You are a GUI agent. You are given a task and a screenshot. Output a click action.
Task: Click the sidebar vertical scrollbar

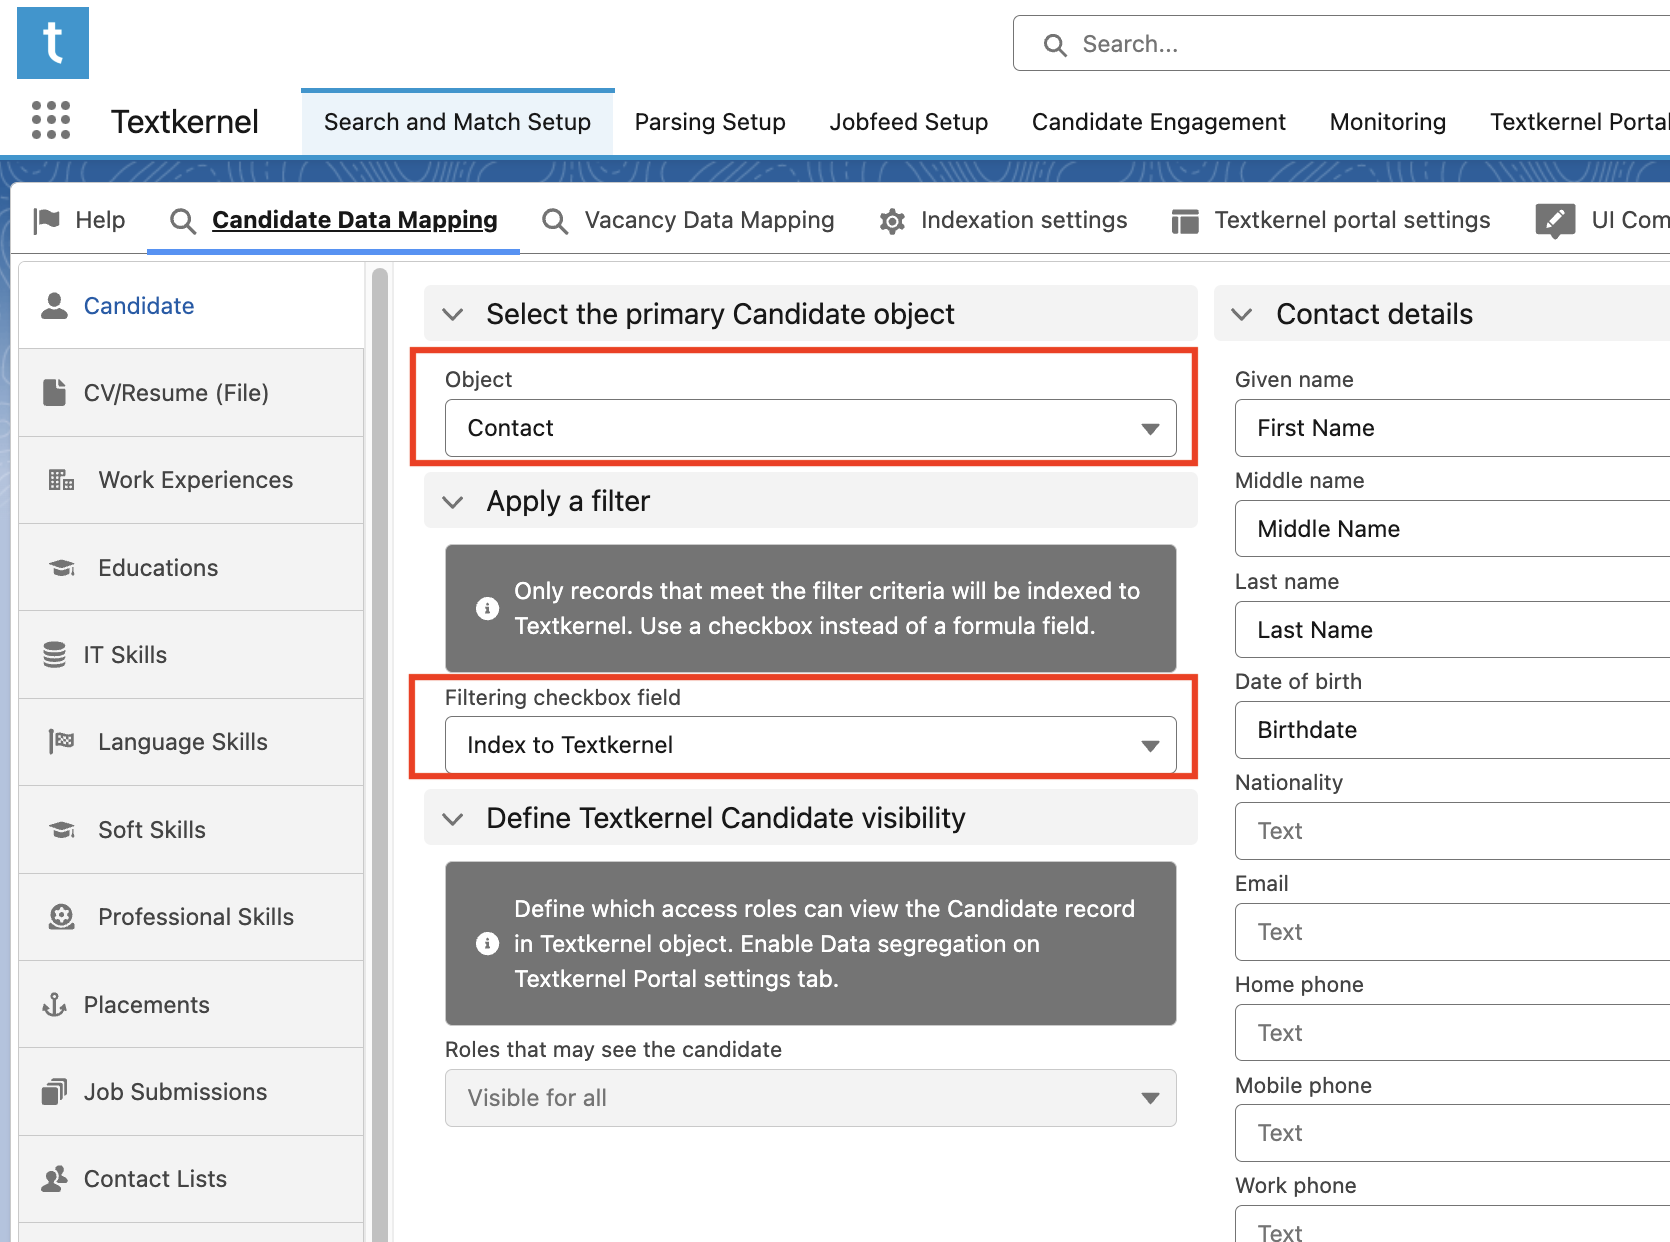[380, 755]
